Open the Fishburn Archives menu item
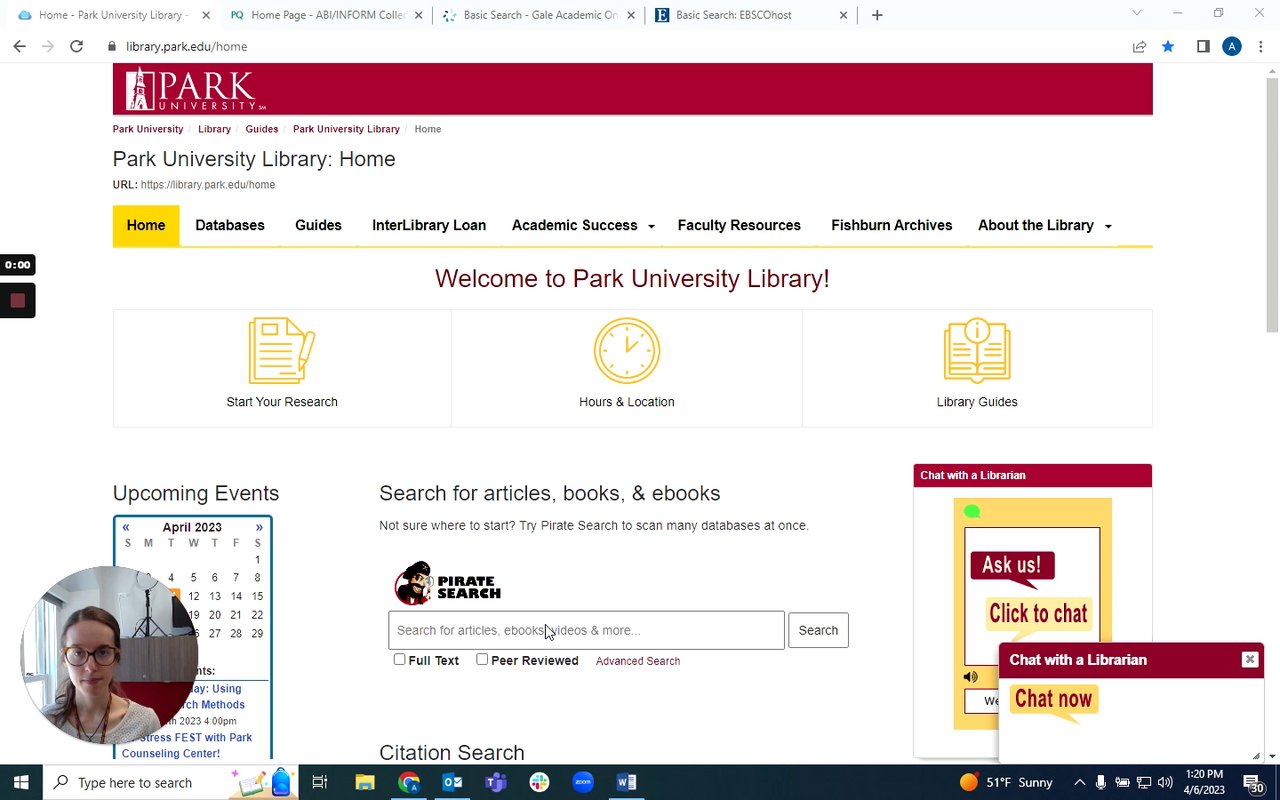The height and width of the screenshot is (800, 1280). click(x=892, y=225)
